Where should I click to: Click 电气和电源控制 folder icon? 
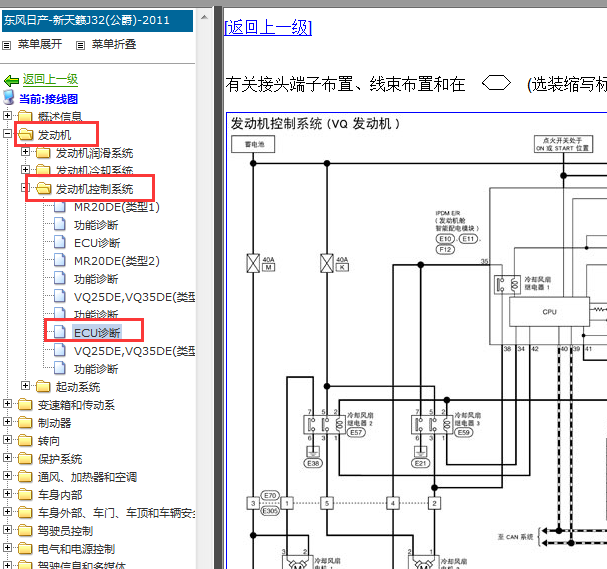pyautogui.click(x=26, y=548)
